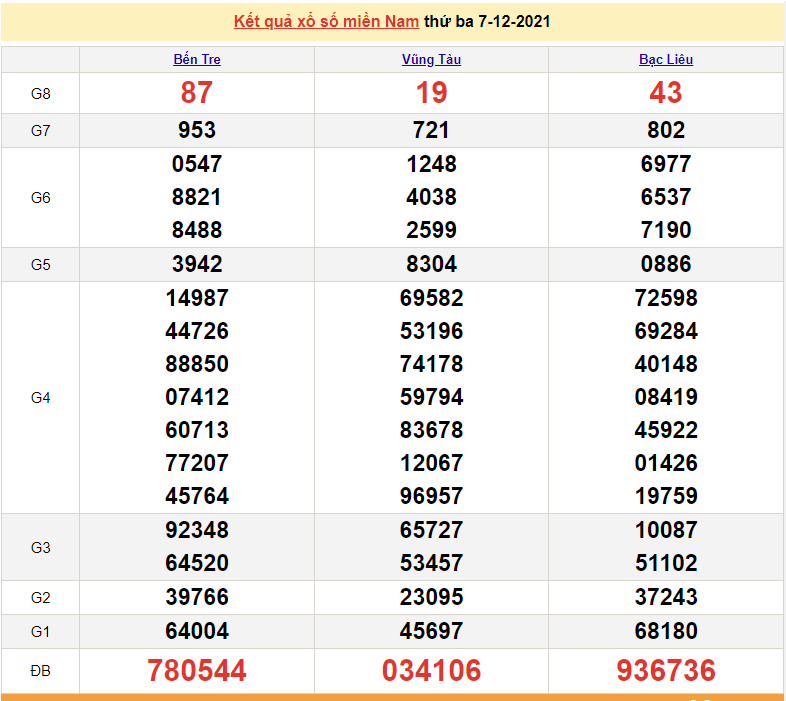
Task: Click the ĐB row label
Action: point(40,670)
